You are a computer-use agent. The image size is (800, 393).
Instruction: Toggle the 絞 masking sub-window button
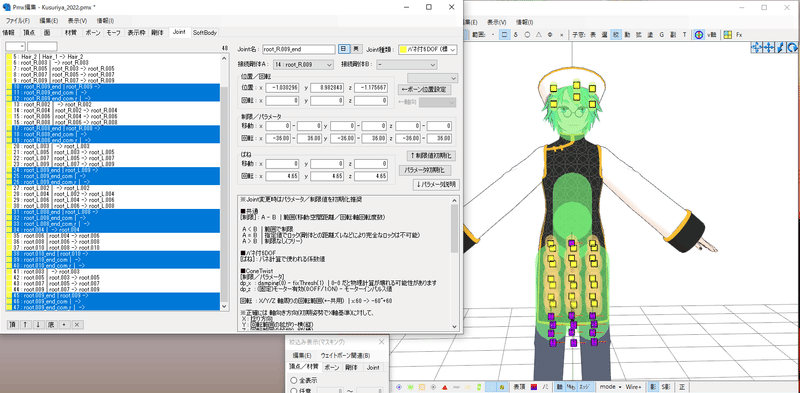coord(616,35)
